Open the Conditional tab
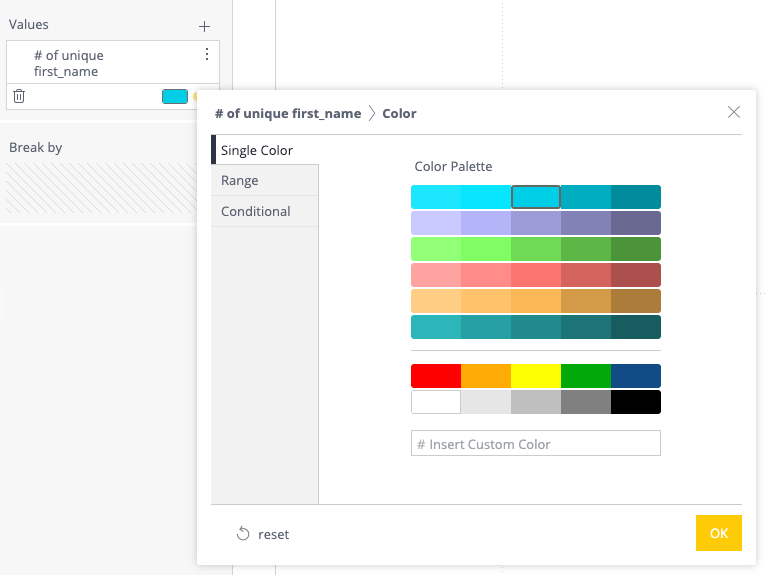Viewport: 766px width, 575px height. (x=256, y=211)
